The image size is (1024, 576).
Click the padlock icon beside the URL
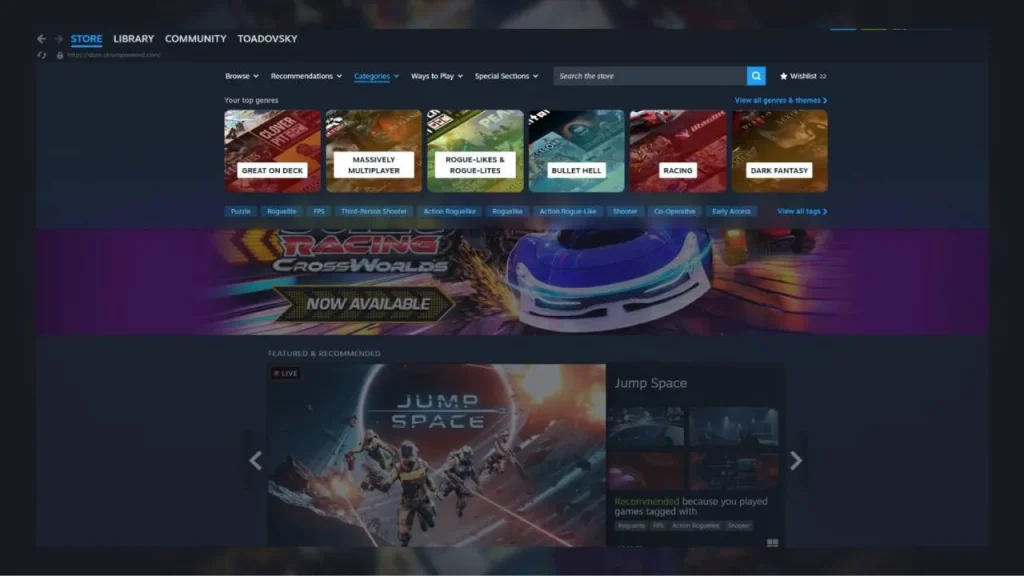click(x=60, y=55)
